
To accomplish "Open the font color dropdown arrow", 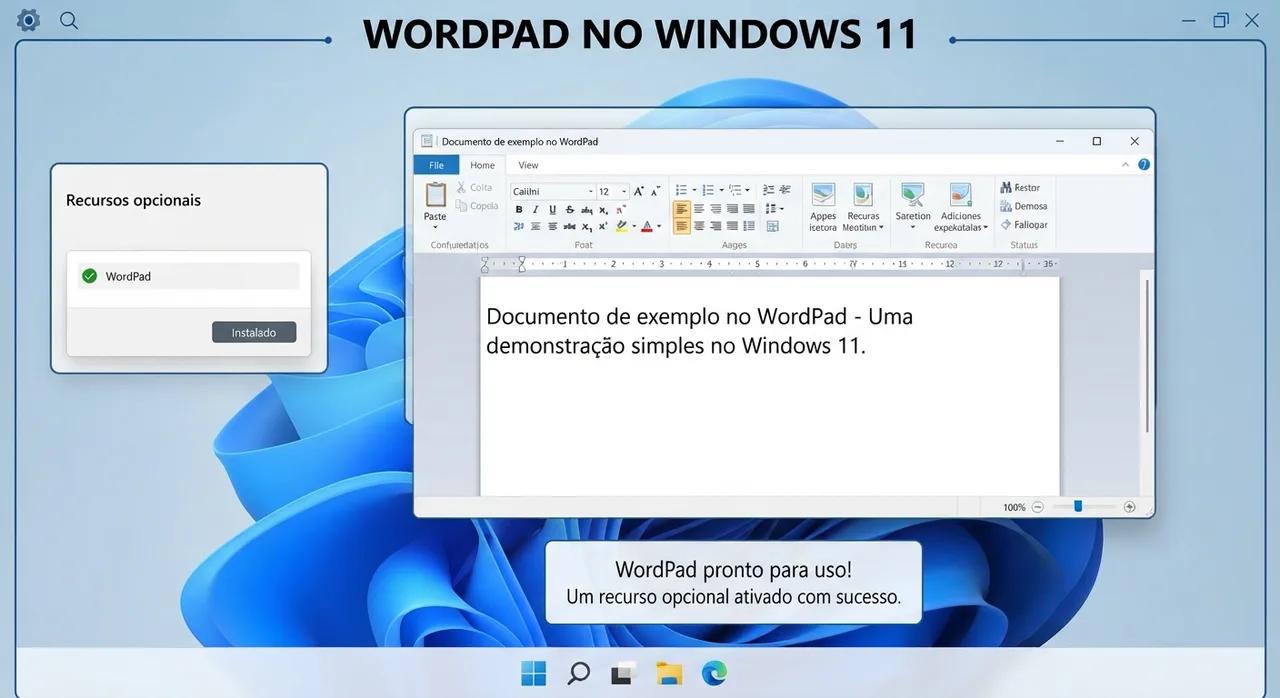I will 658,227.
